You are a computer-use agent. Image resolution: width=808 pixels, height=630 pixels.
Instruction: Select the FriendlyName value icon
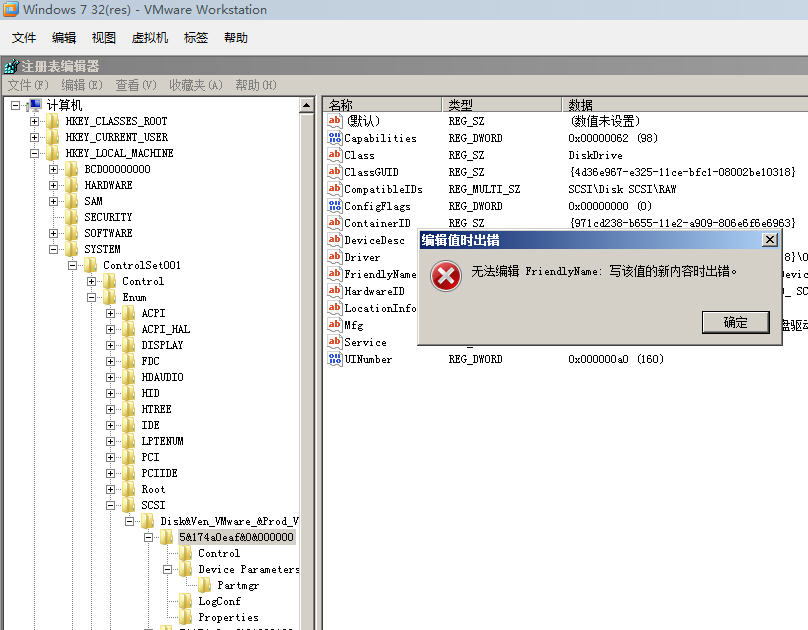coord(334,274)
